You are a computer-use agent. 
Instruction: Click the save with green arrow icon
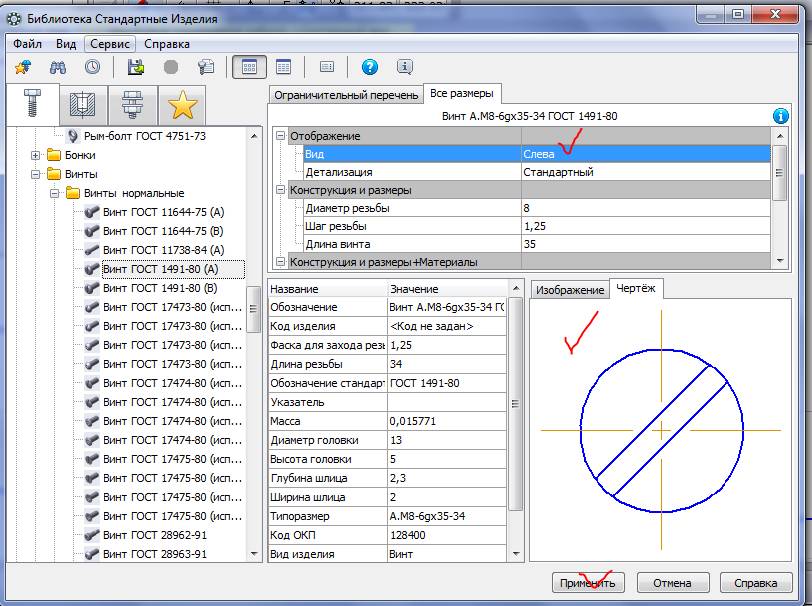(x=136, y=67)
